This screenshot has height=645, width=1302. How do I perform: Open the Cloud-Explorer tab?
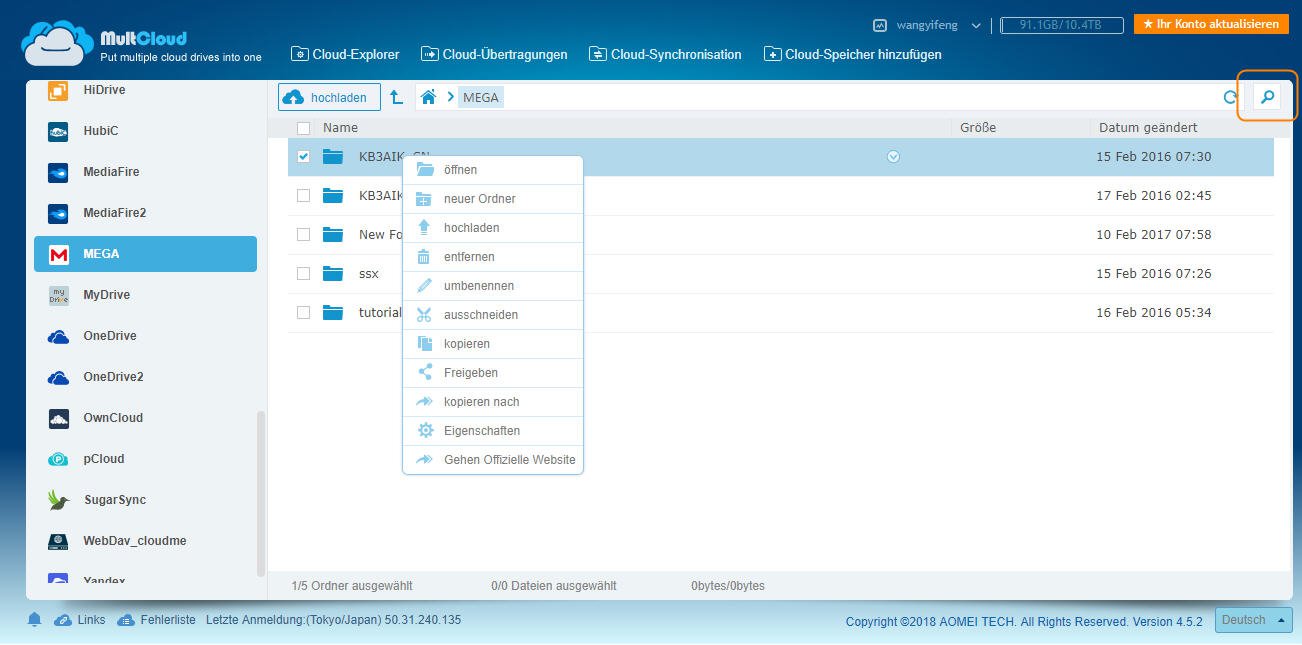344,54
